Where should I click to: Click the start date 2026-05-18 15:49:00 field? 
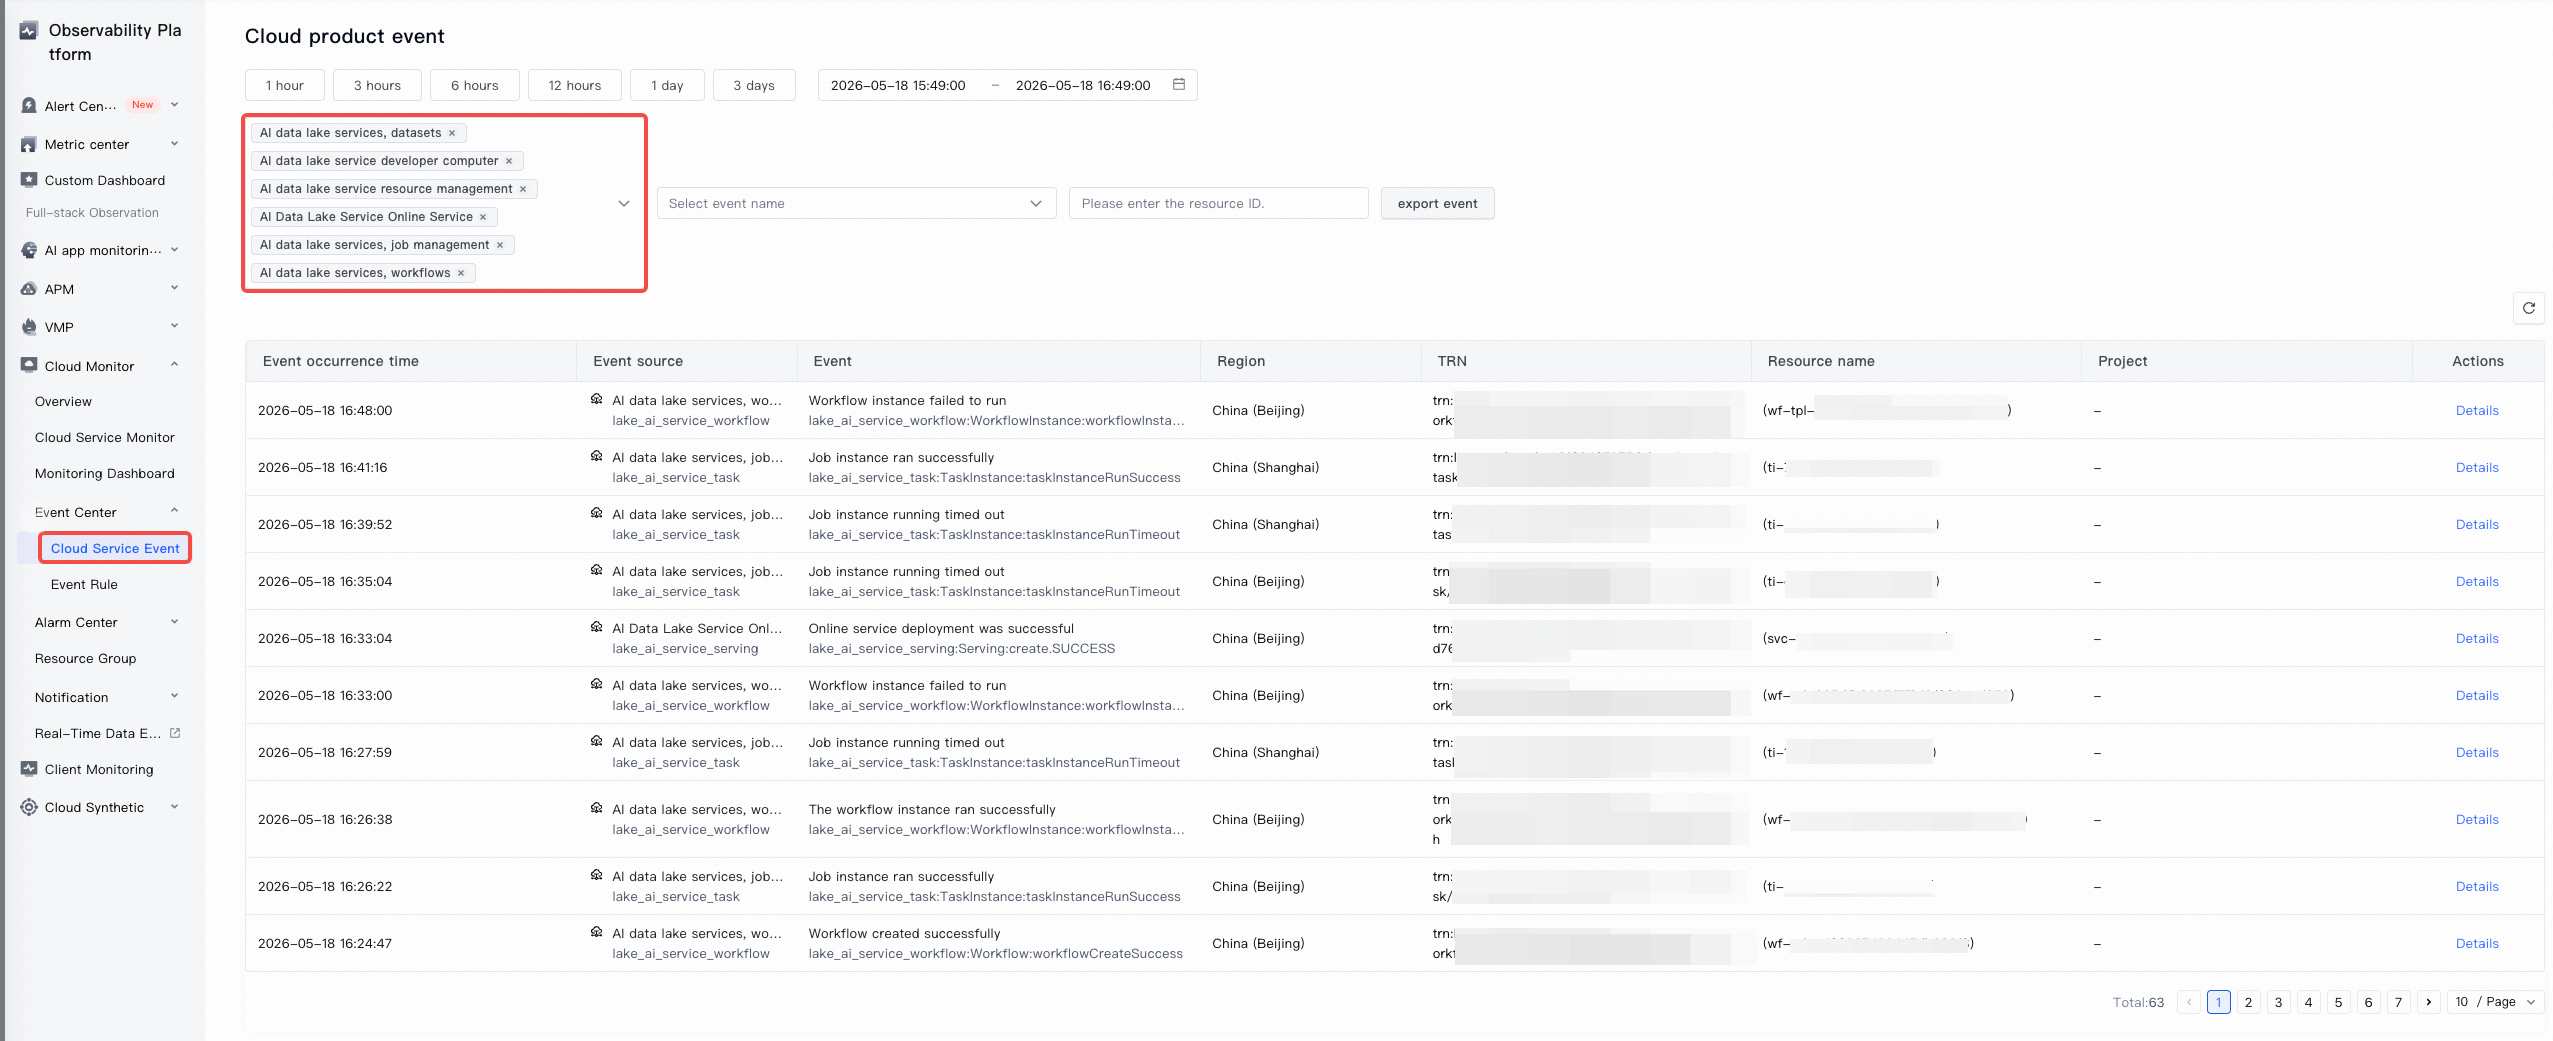point(898,85)
